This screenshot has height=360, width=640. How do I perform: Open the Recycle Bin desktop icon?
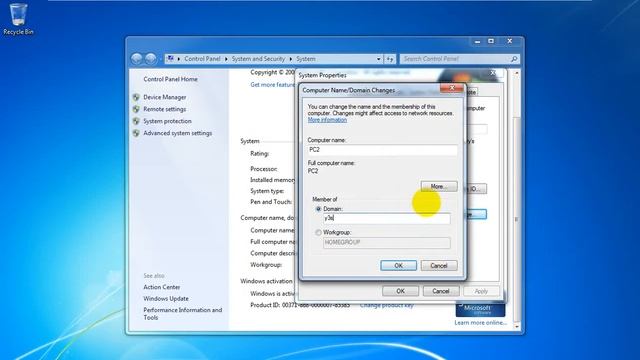tap(18, 19)
